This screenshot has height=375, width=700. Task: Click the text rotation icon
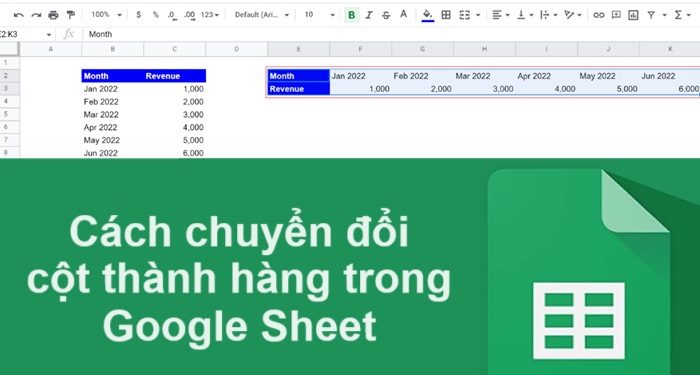click(x=569, y=15)
